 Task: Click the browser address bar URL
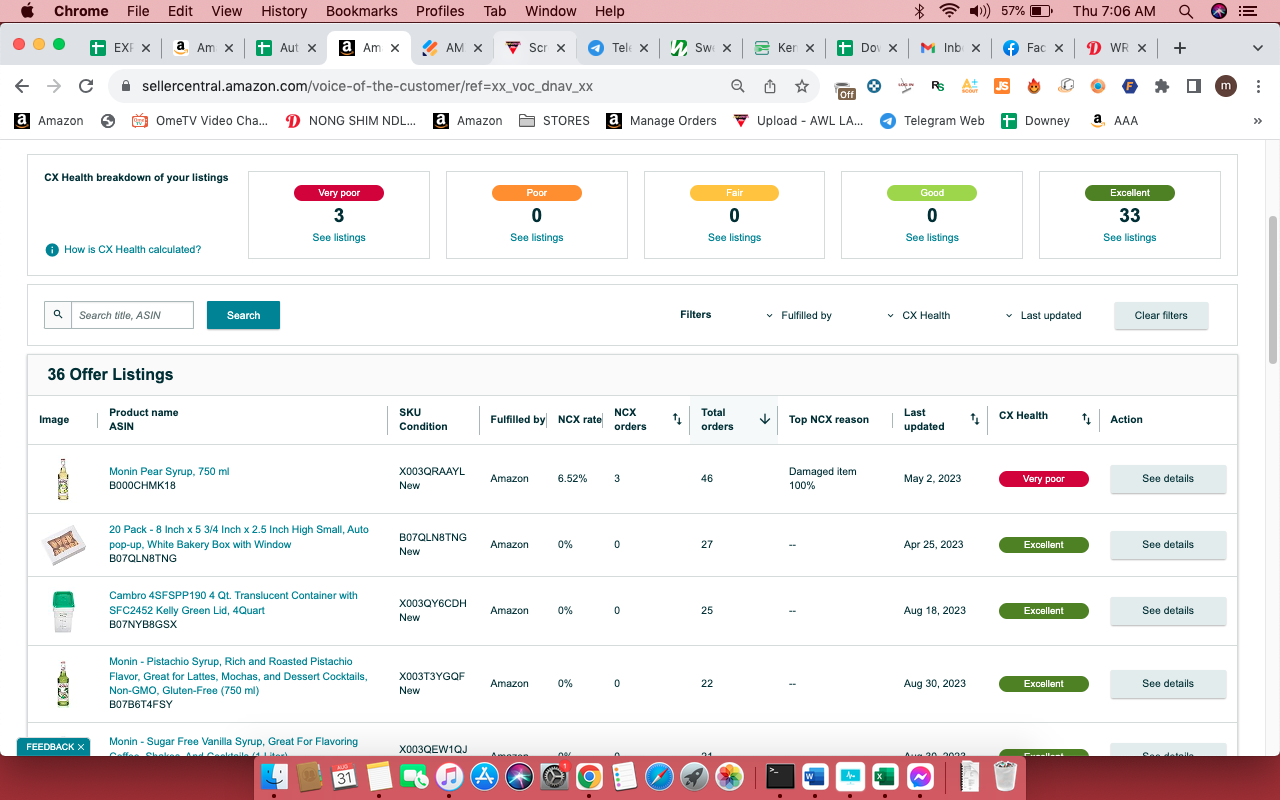[367, 86]
